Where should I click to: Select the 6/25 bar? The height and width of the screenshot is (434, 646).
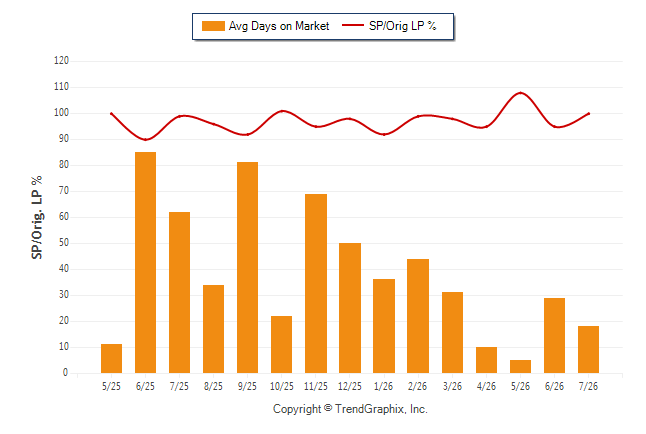pos(145,263)
